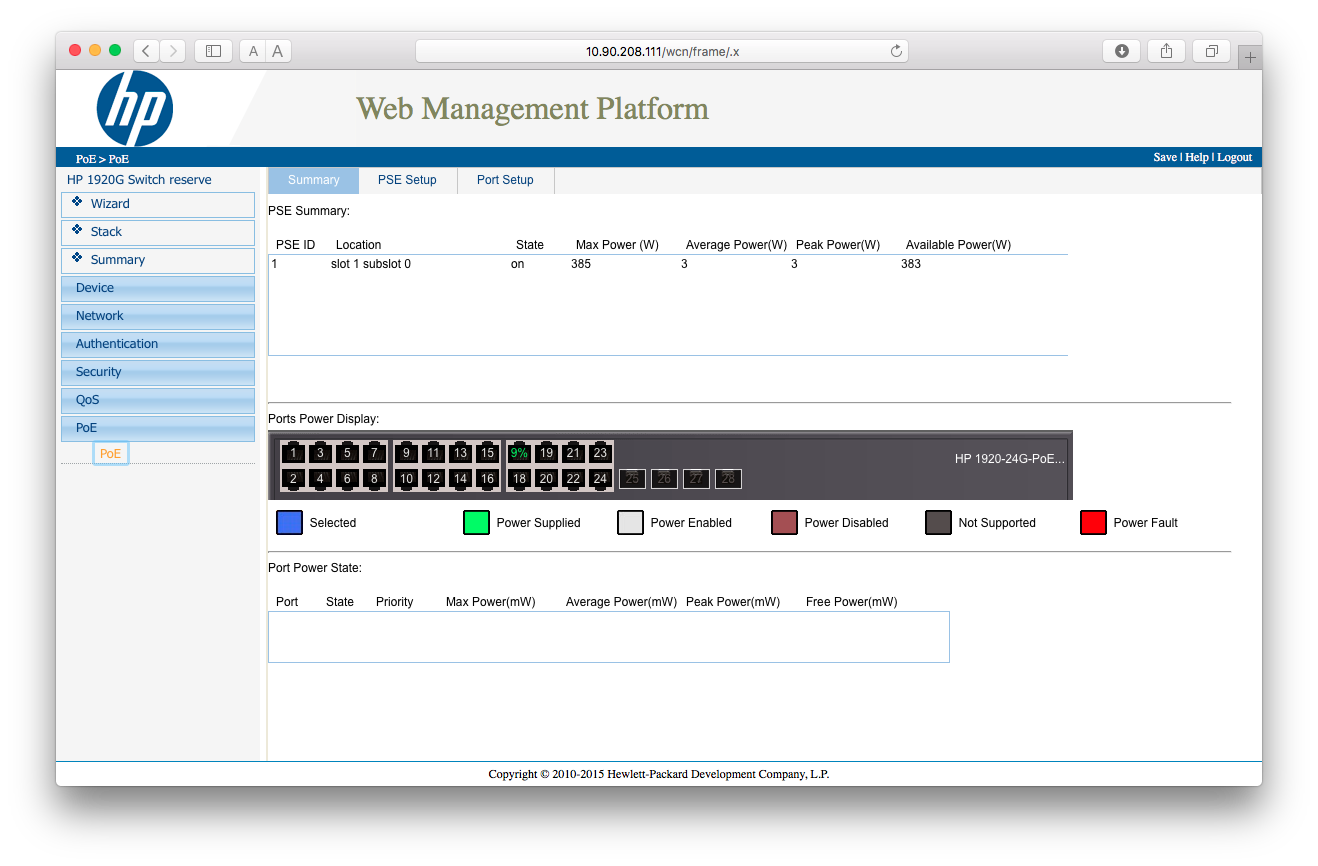Select port 24 on the switch panel
Viewport: 1318px width, 866px height.
pos(600,479)
